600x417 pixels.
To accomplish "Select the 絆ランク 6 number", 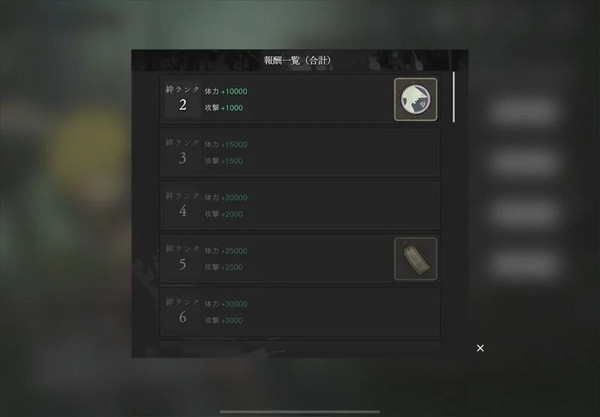I will coord(183,317).
